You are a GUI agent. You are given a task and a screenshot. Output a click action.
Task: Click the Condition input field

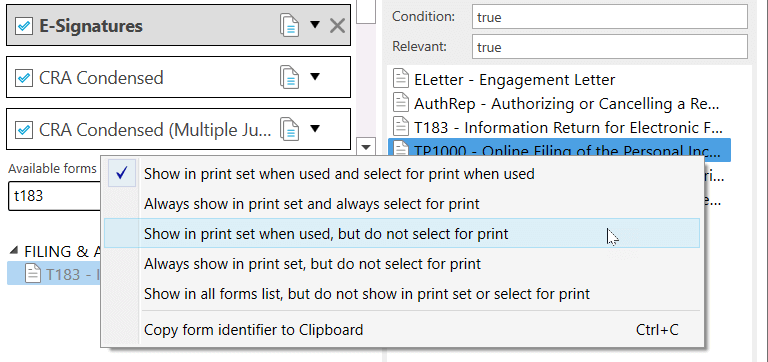coord(609,17)
